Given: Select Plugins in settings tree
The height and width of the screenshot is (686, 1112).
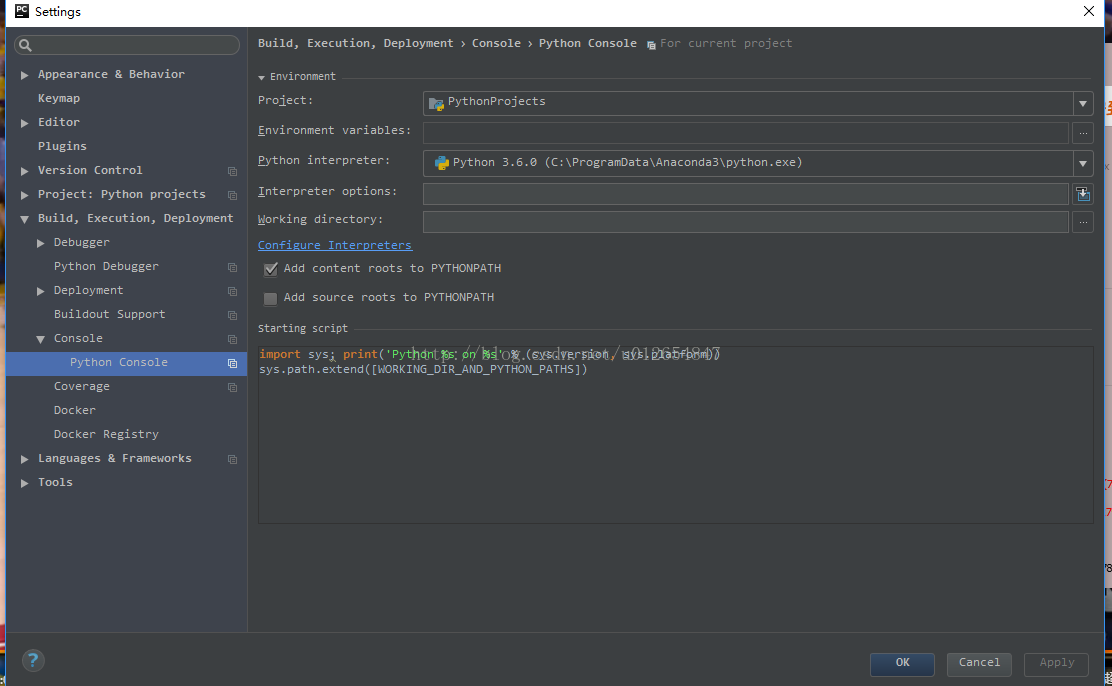Looking at the screenshot, I should coord(62,146).
